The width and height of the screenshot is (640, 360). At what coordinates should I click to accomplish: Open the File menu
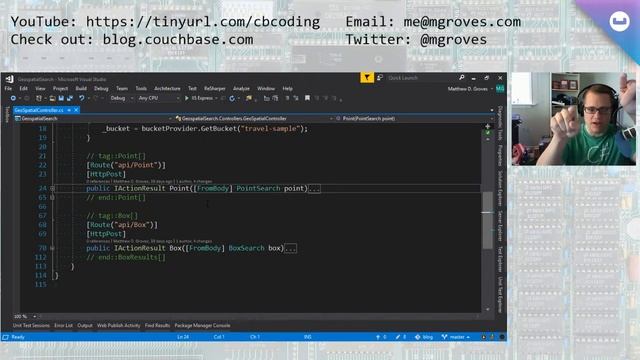tap(8, 89)
